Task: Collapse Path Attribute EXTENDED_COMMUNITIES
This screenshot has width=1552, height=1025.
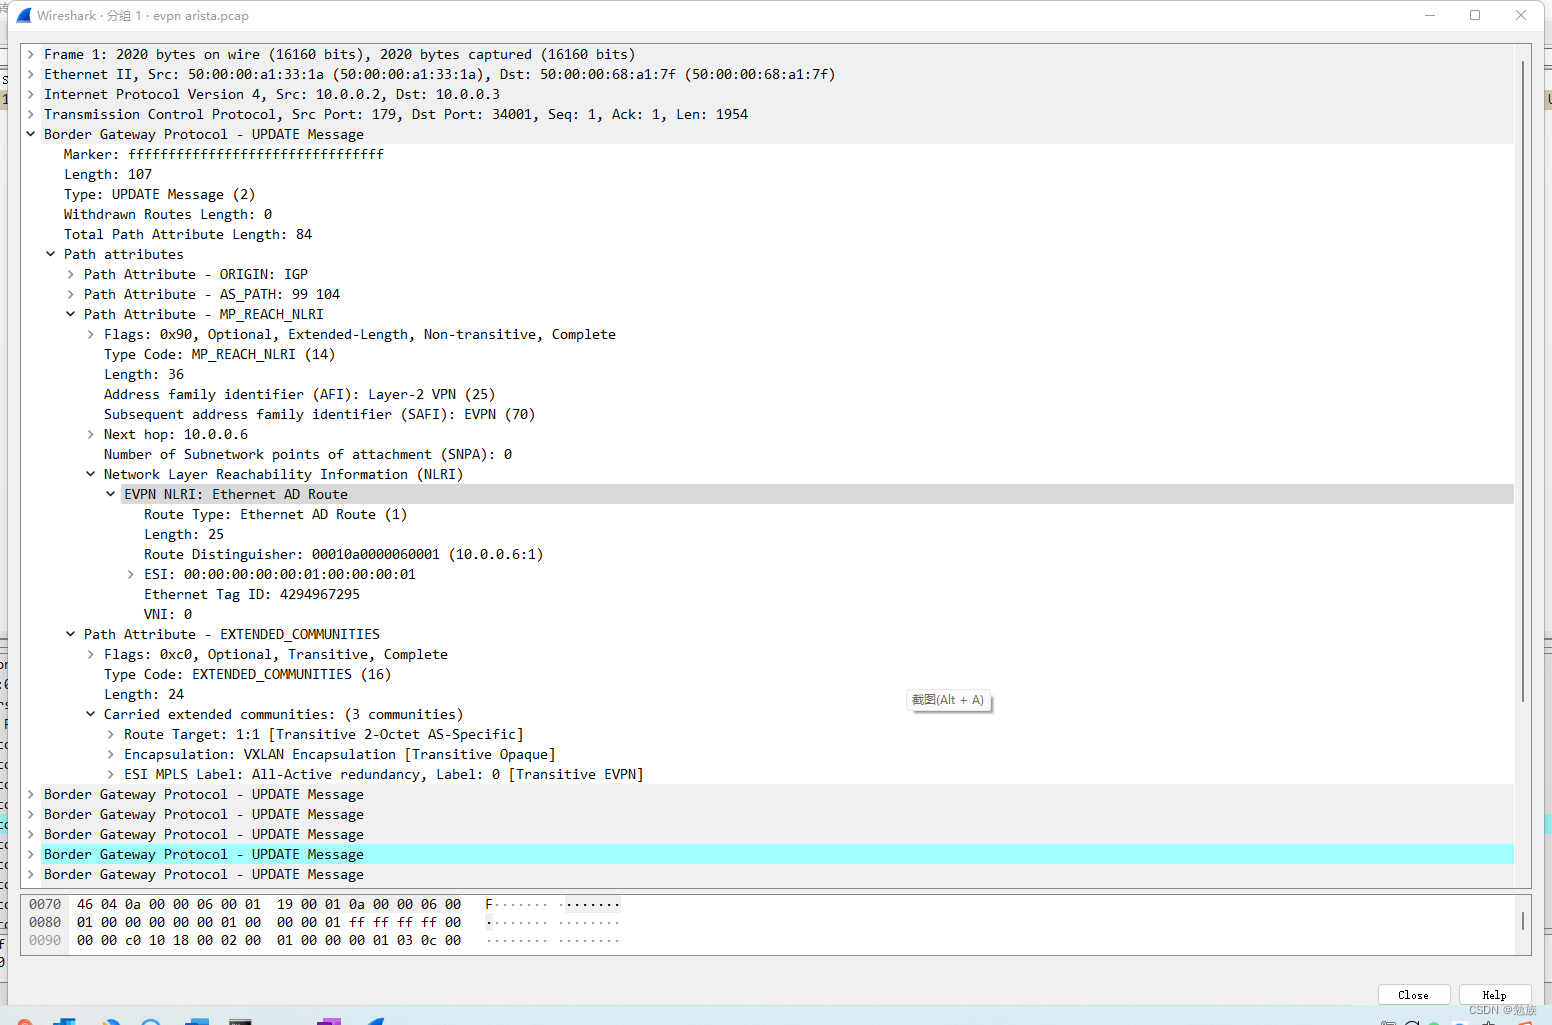Action: click(71, 634)
